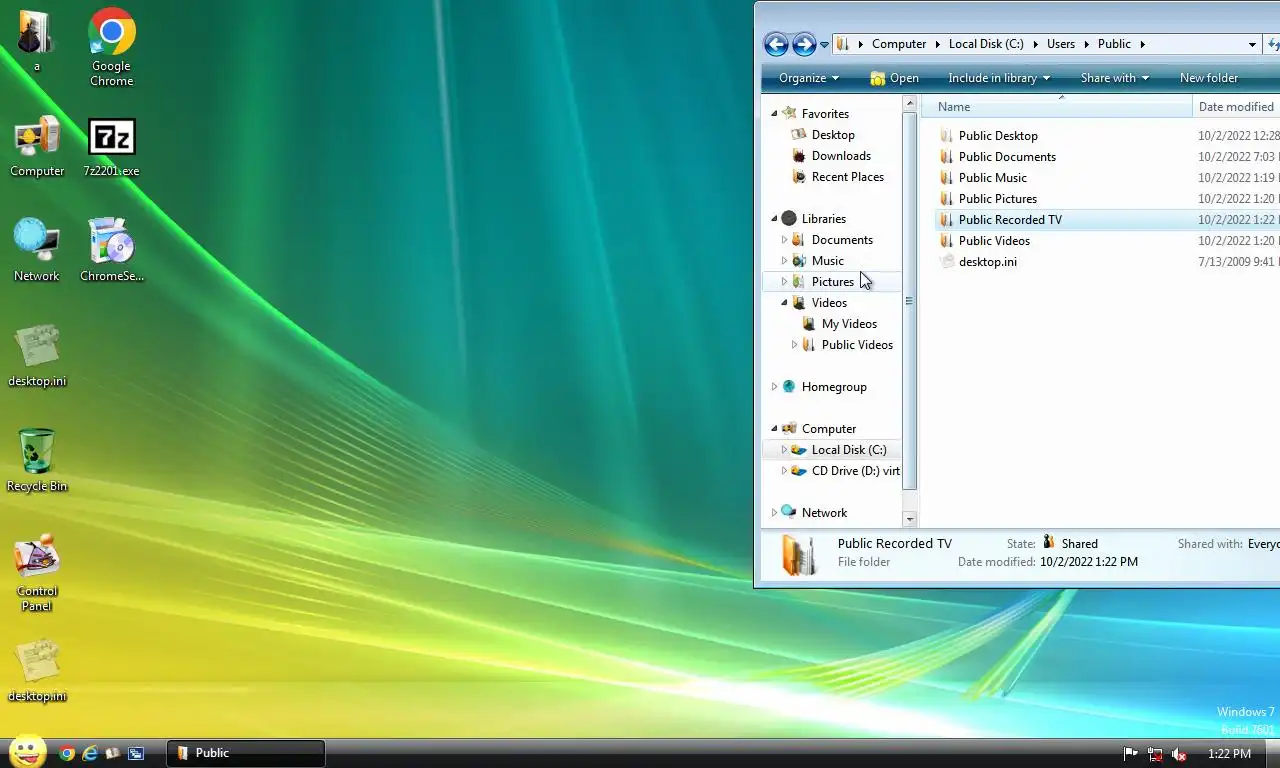Select the Public Pictures folder row

click(x=1107, y=199)
